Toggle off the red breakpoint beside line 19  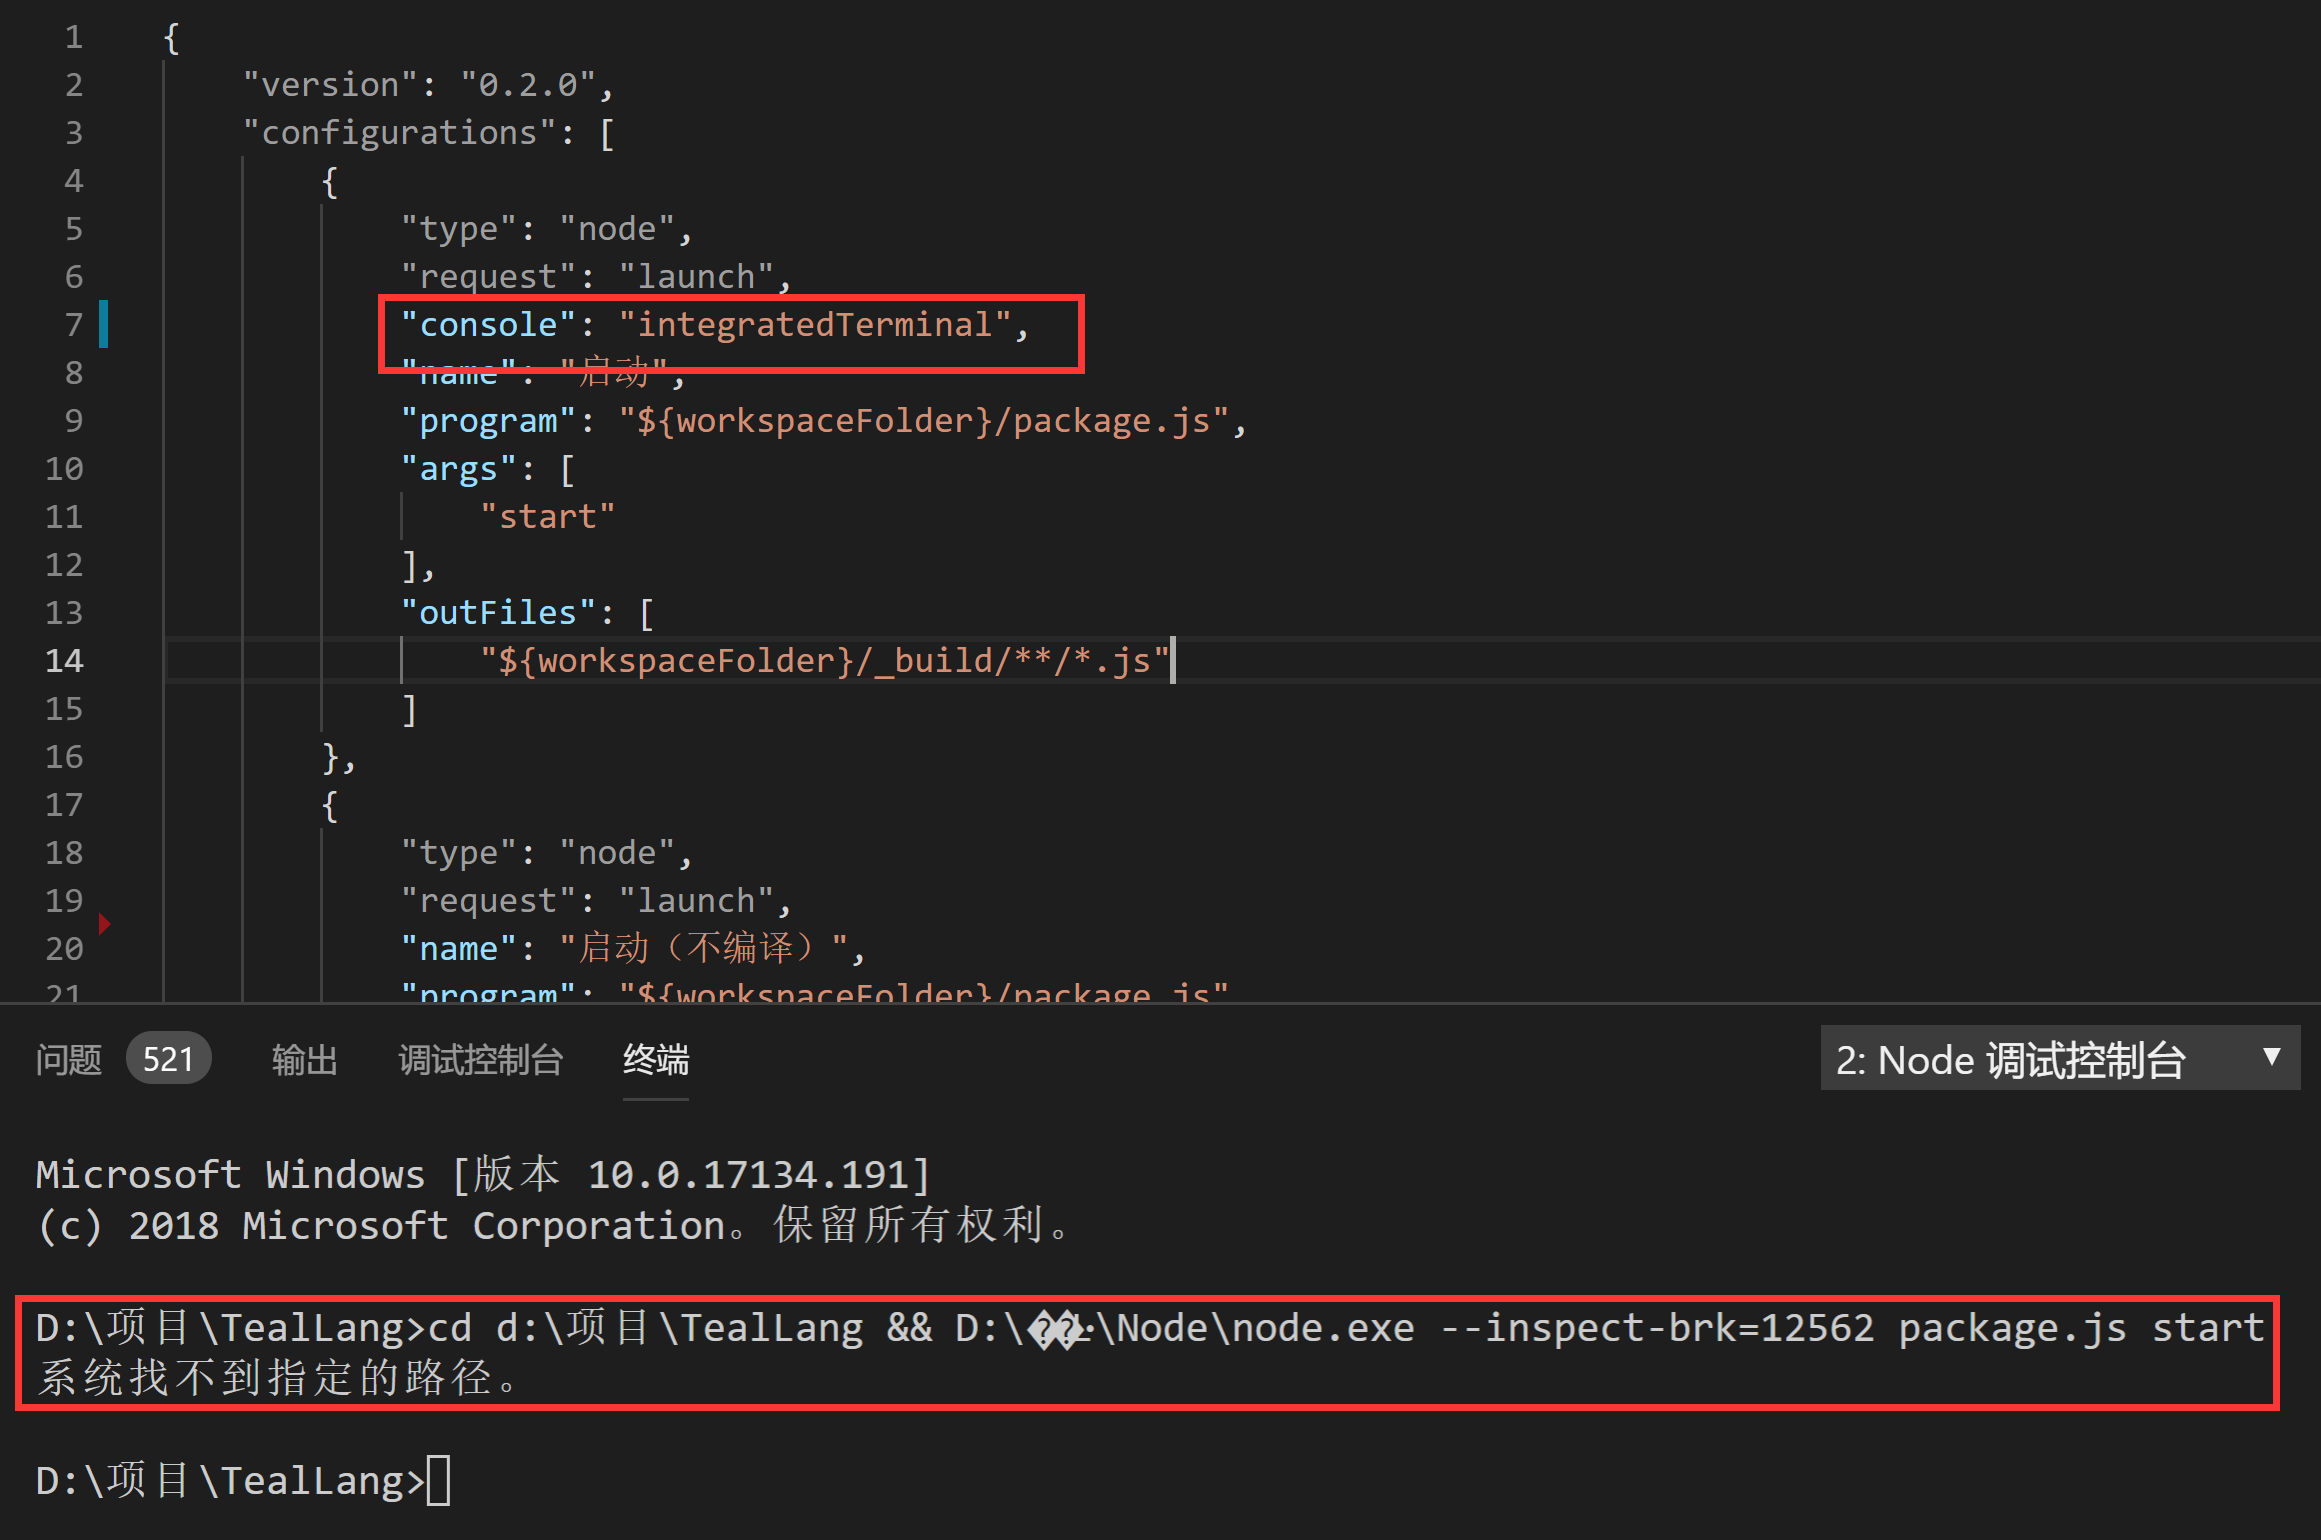pyautogui.click(x=105, y=923)
